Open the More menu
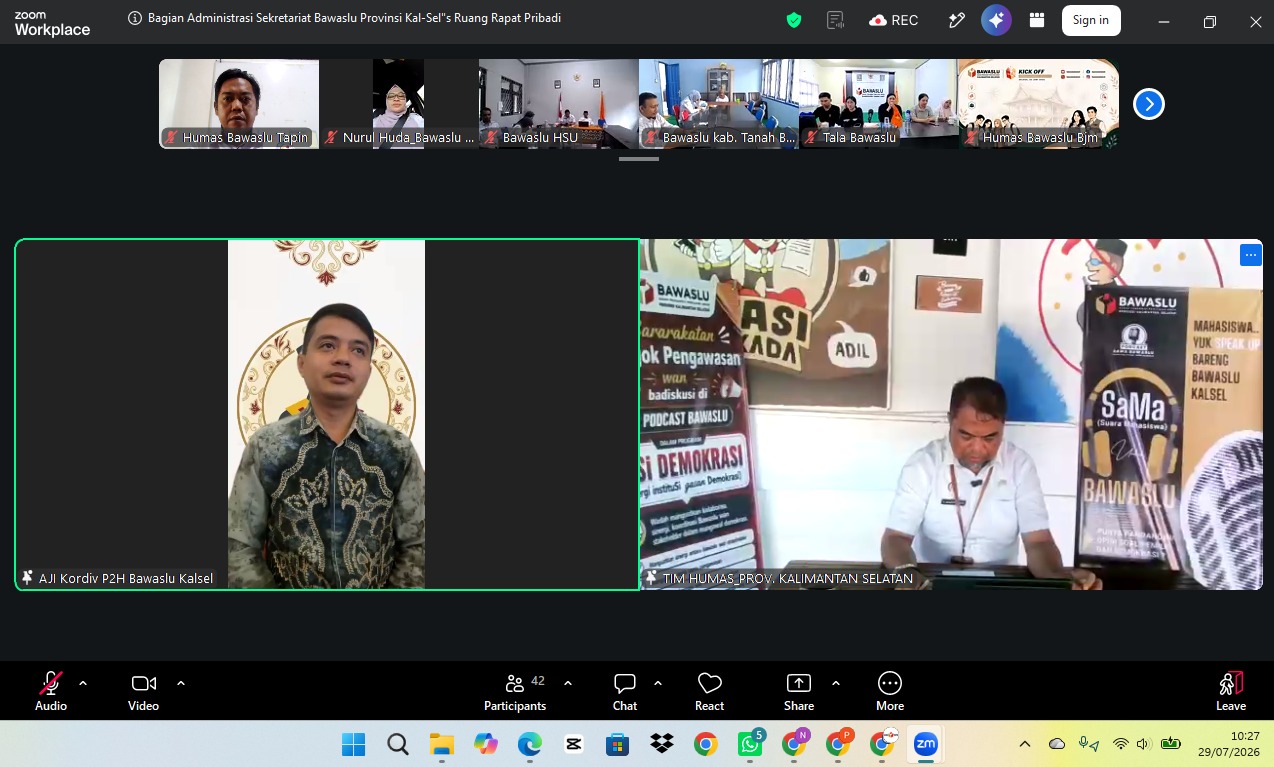 [890, 692]
